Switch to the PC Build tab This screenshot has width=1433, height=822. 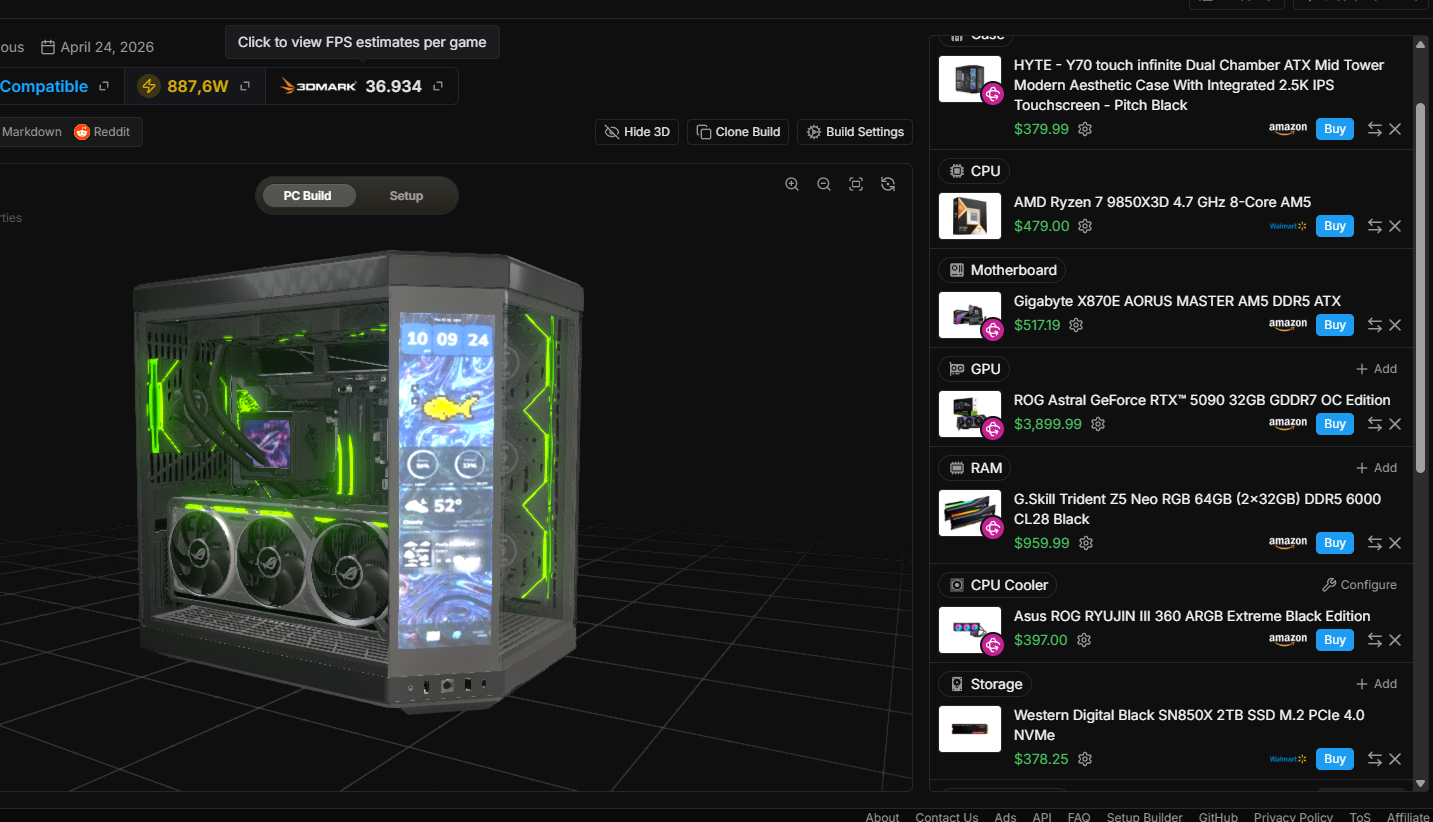[307, 196]
